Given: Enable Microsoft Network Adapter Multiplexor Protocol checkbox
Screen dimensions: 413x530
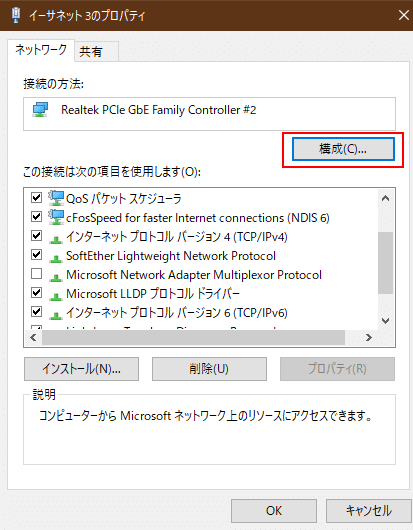Looking at the screenshot, I should (x=37, y=273).
